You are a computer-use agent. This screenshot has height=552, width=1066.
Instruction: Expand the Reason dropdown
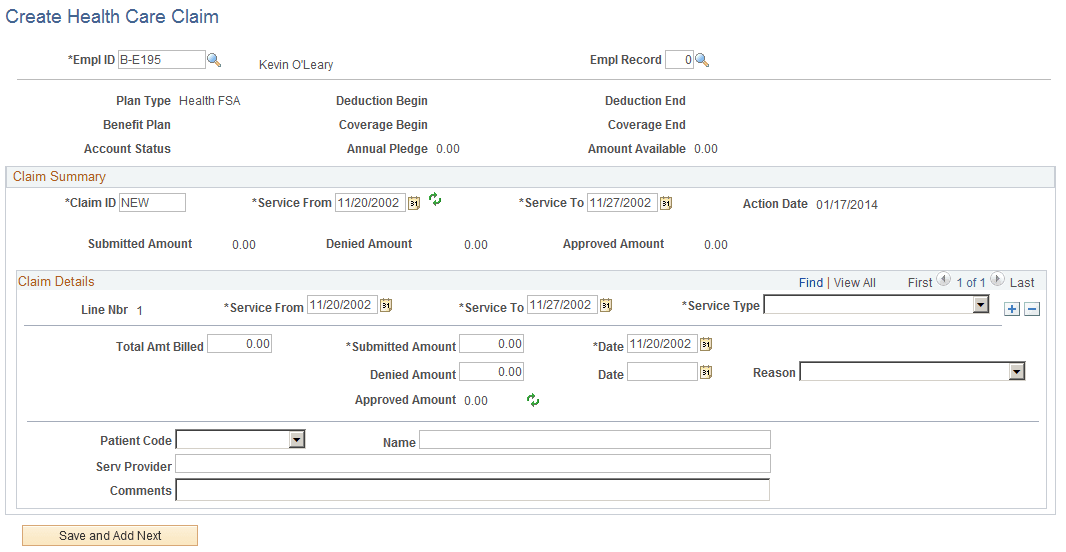(x=1016, y=371)
